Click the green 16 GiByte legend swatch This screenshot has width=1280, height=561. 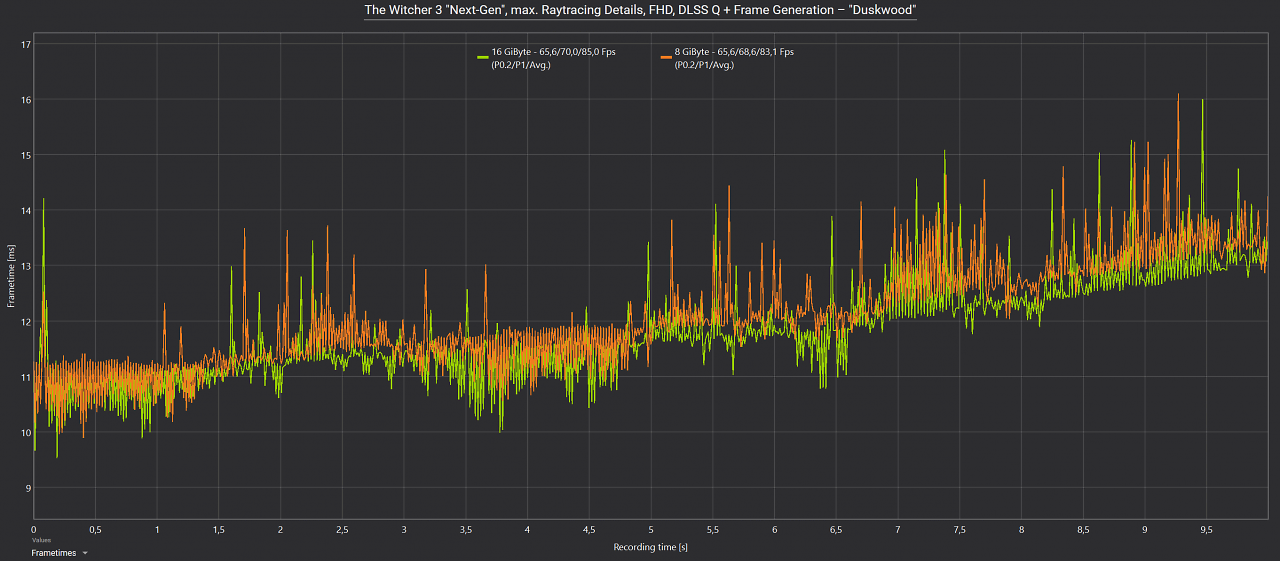(x=483, y=59)
